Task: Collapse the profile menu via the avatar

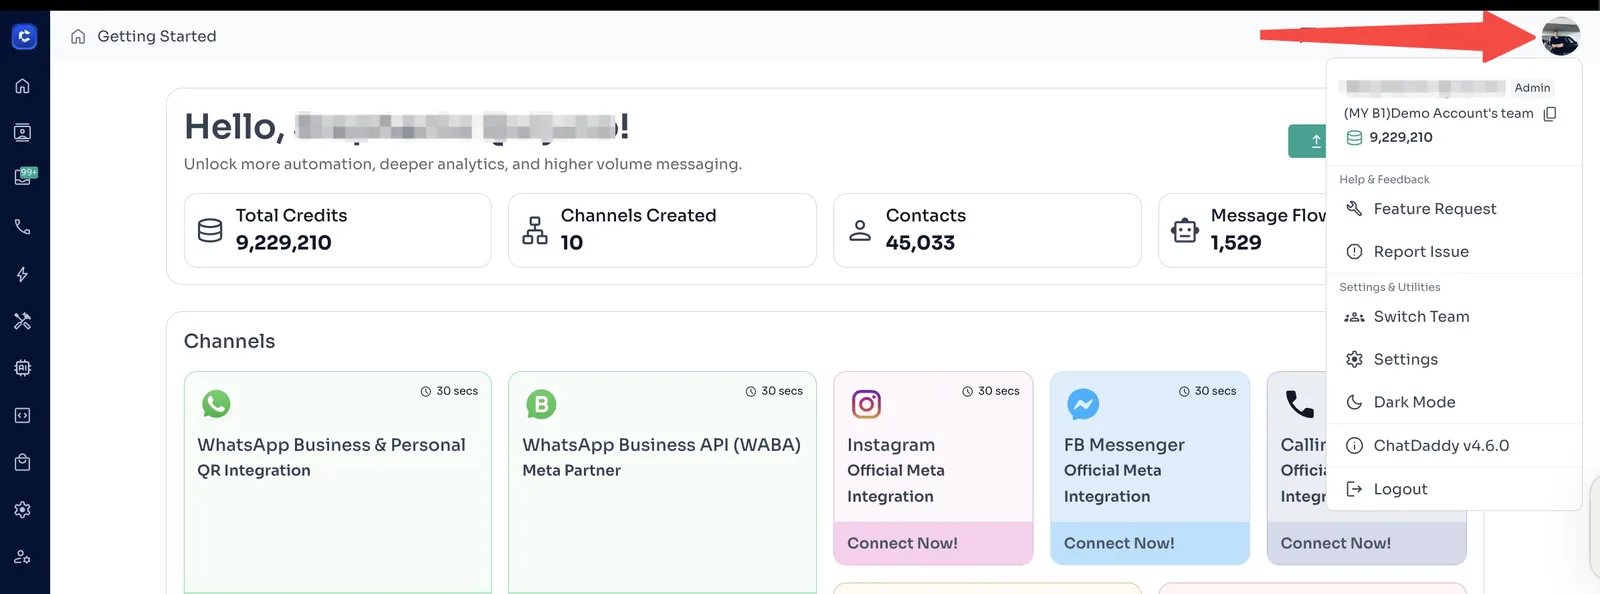Action: click(1560, 37)
